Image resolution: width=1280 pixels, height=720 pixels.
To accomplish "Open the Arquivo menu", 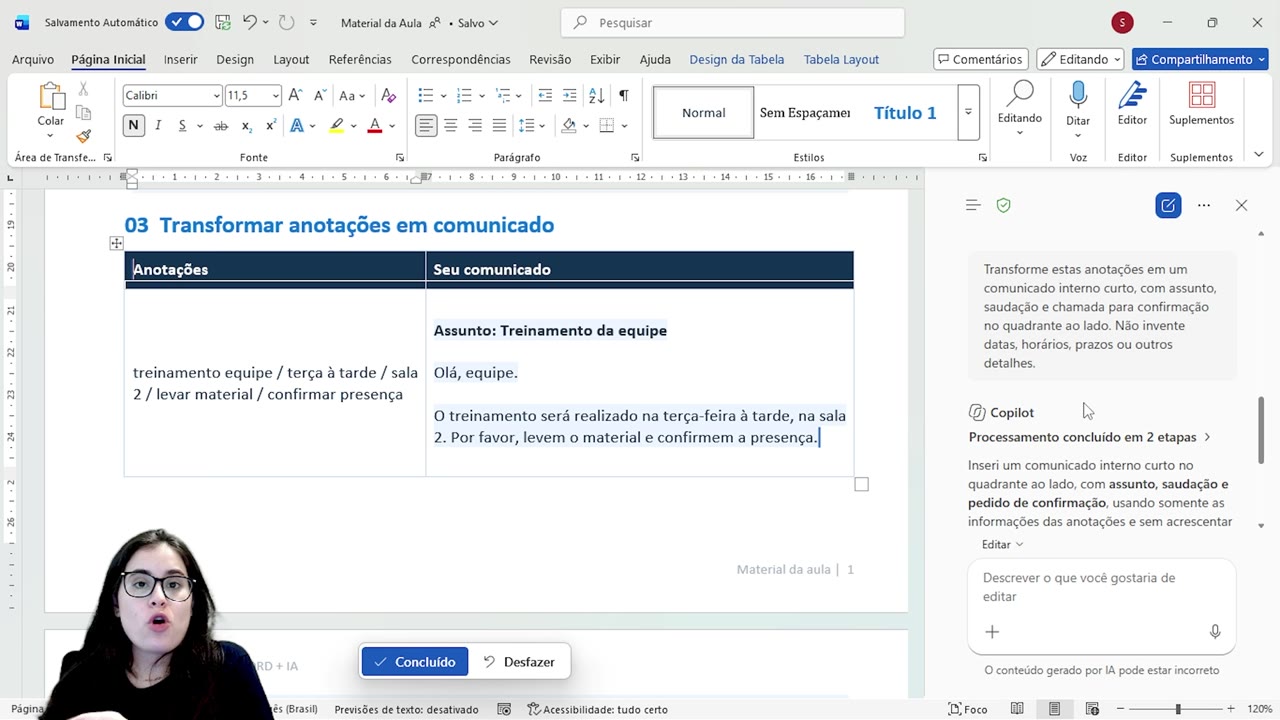I will (33, 59).
